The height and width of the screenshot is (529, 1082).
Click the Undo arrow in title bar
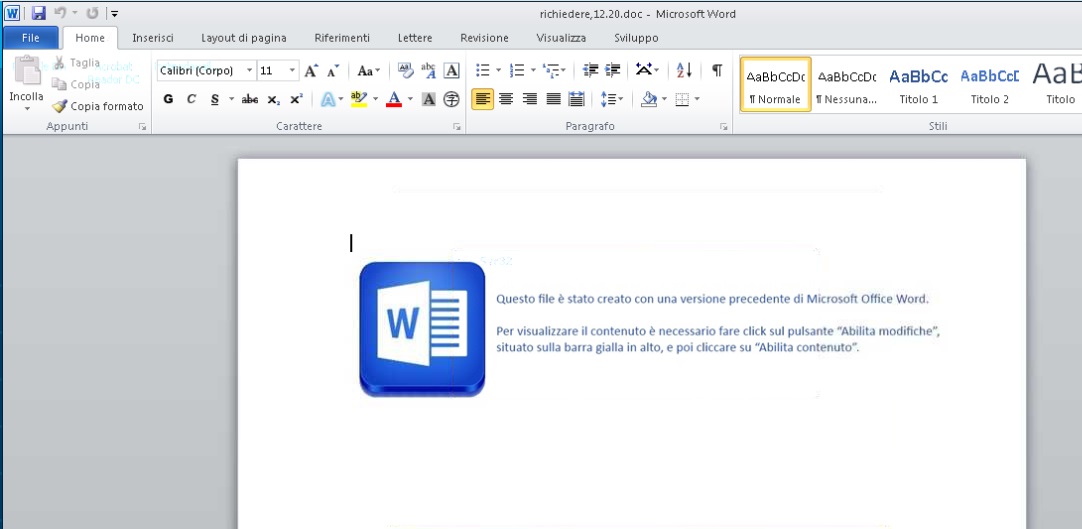[60, 13]
